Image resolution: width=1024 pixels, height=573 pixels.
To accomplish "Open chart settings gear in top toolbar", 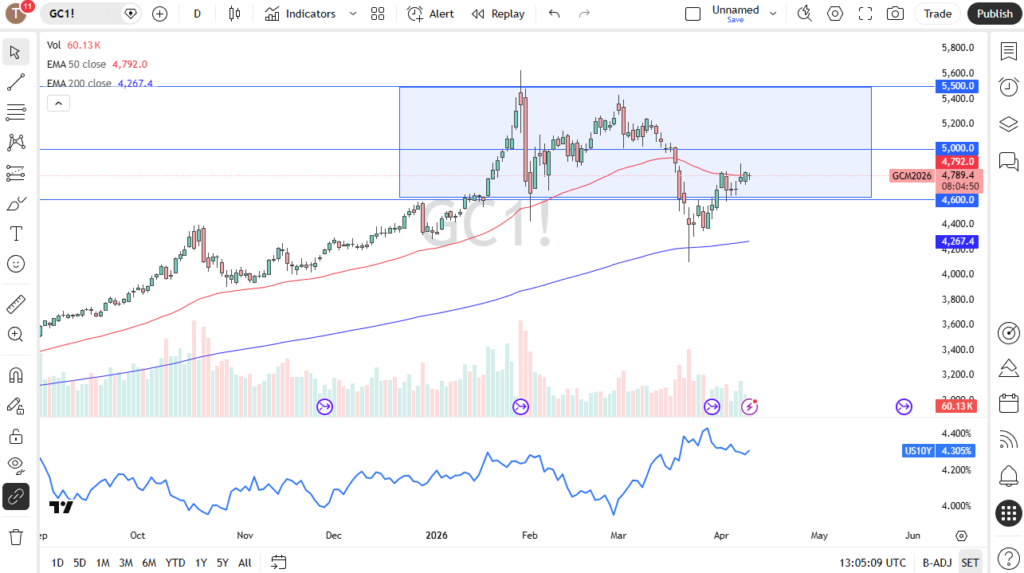I will coord(835,14).
